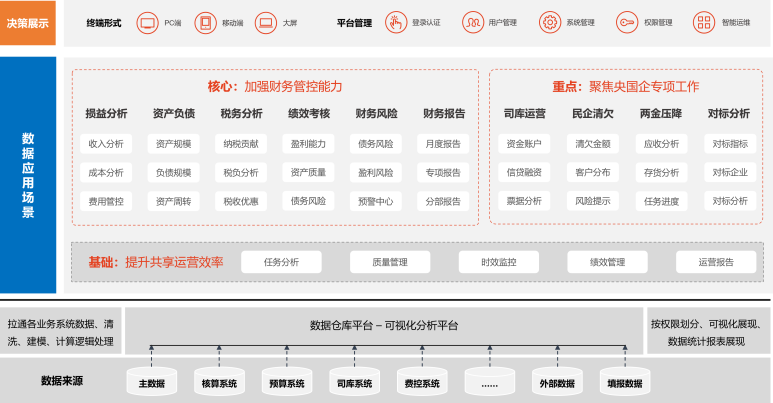Select the 决策展示 side tab
Image resolution: width=773 pixels, height=403 pixels.
(29, 22)
